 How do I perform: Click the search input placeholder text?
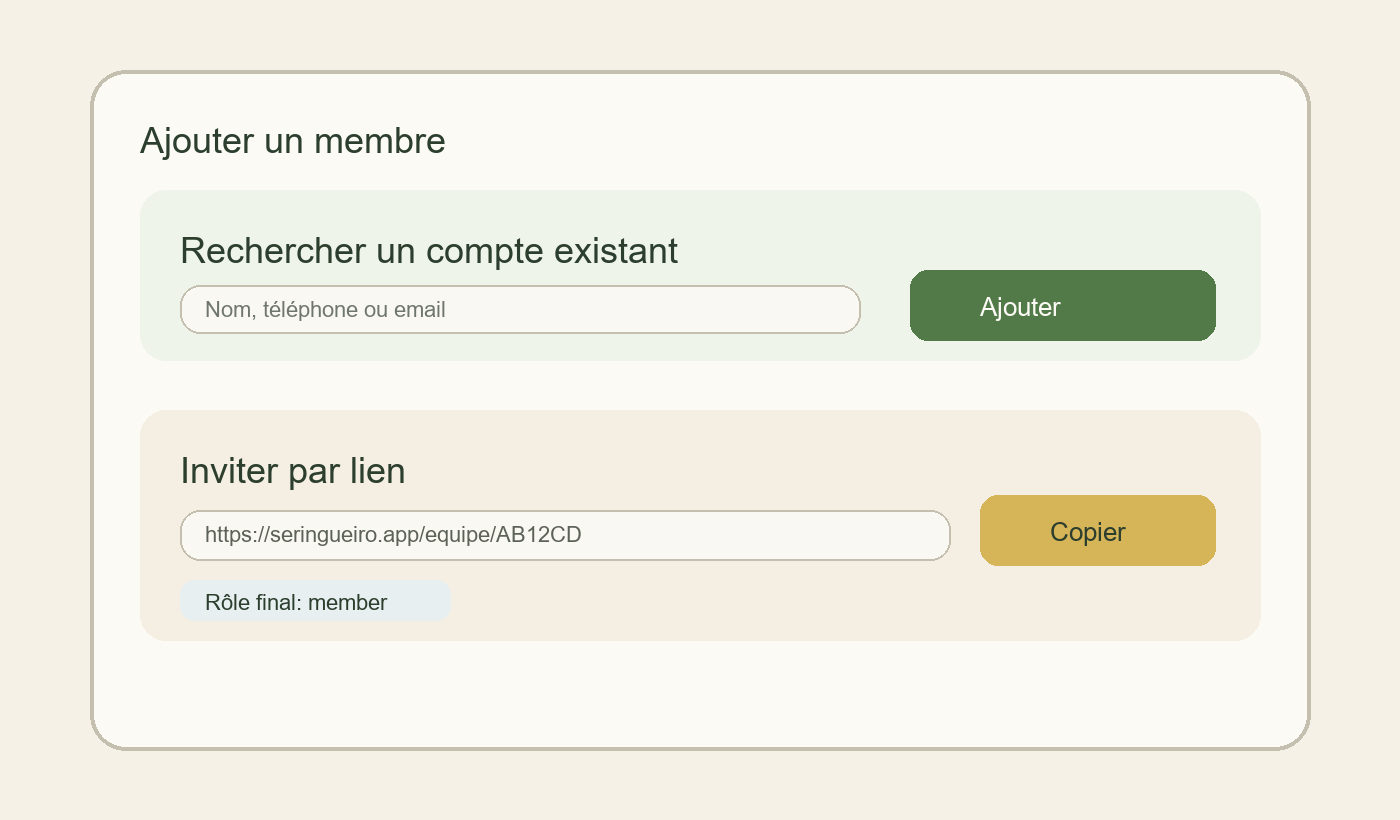[x=323, y=309]
